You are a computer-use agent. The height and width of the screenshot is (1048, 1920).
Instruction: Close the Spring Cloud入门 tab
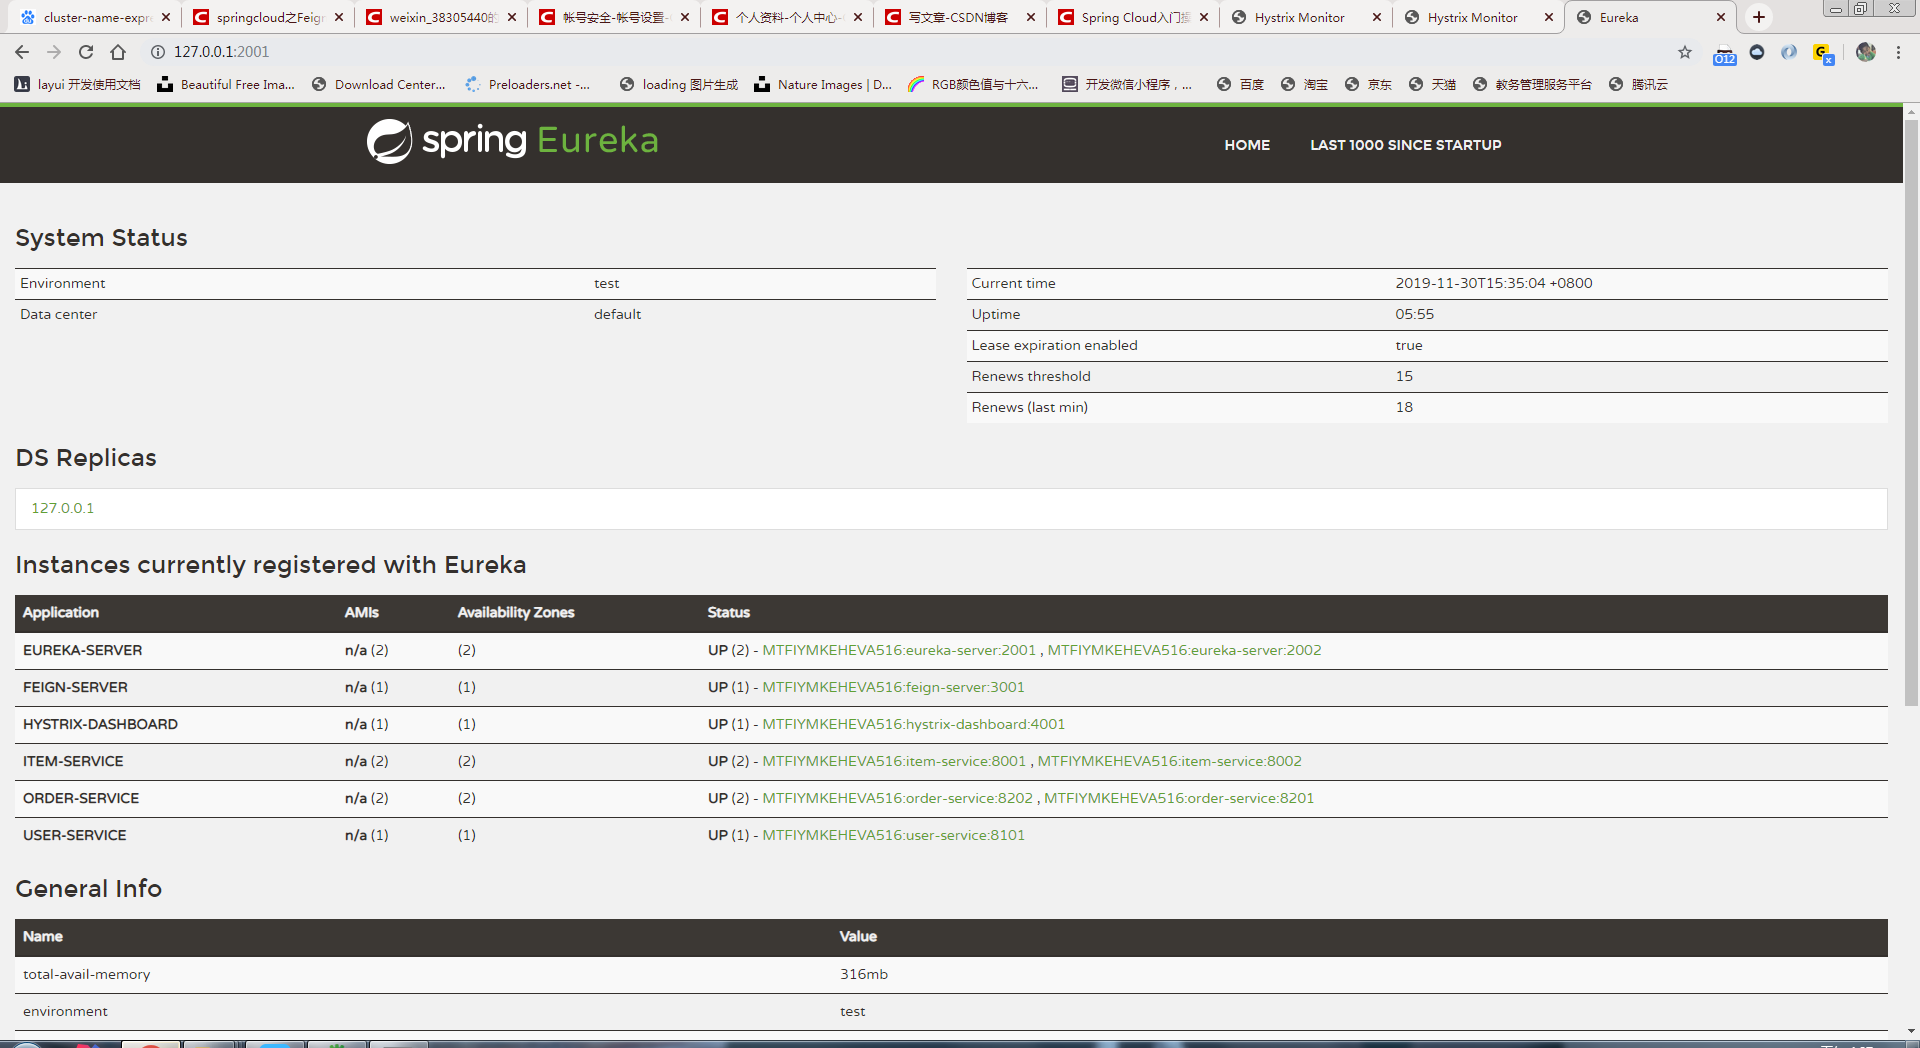(1204, 17)
